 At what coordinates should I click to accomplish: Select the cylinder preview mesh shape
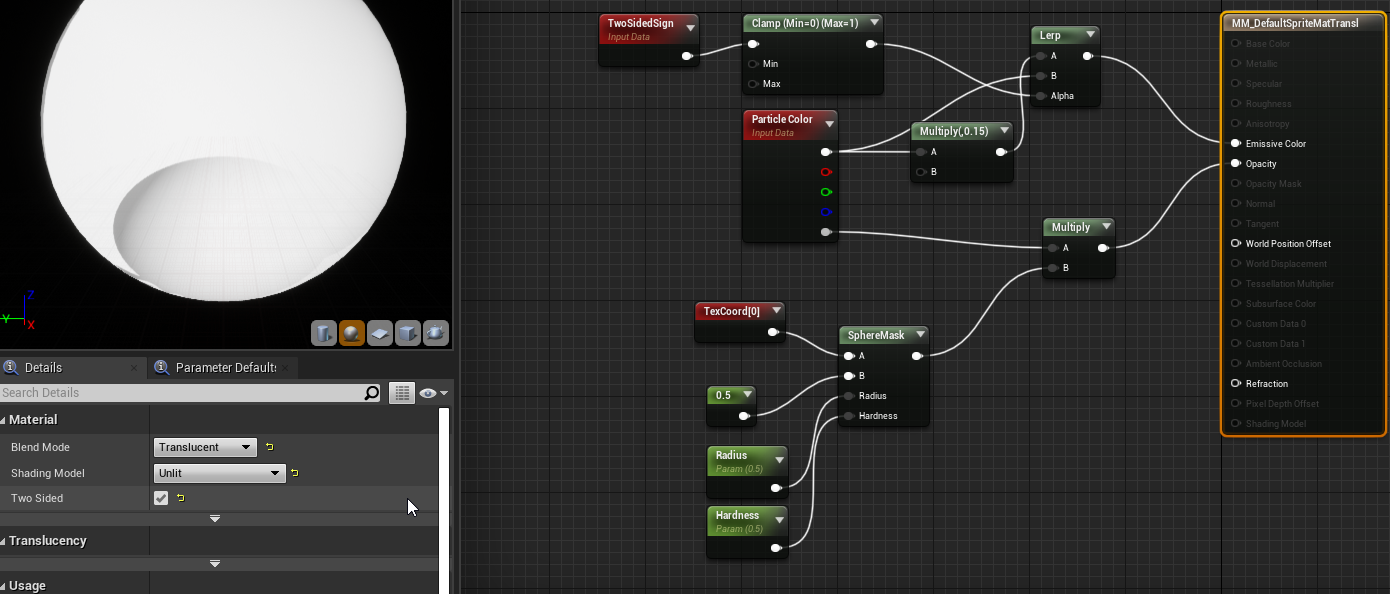pos(324,332)
